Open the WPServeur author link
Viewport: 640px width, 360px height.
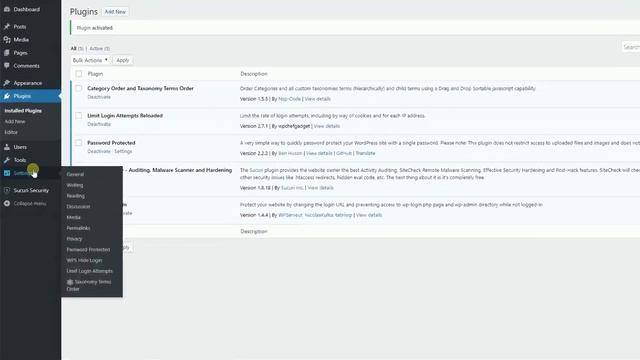(290, 215)
